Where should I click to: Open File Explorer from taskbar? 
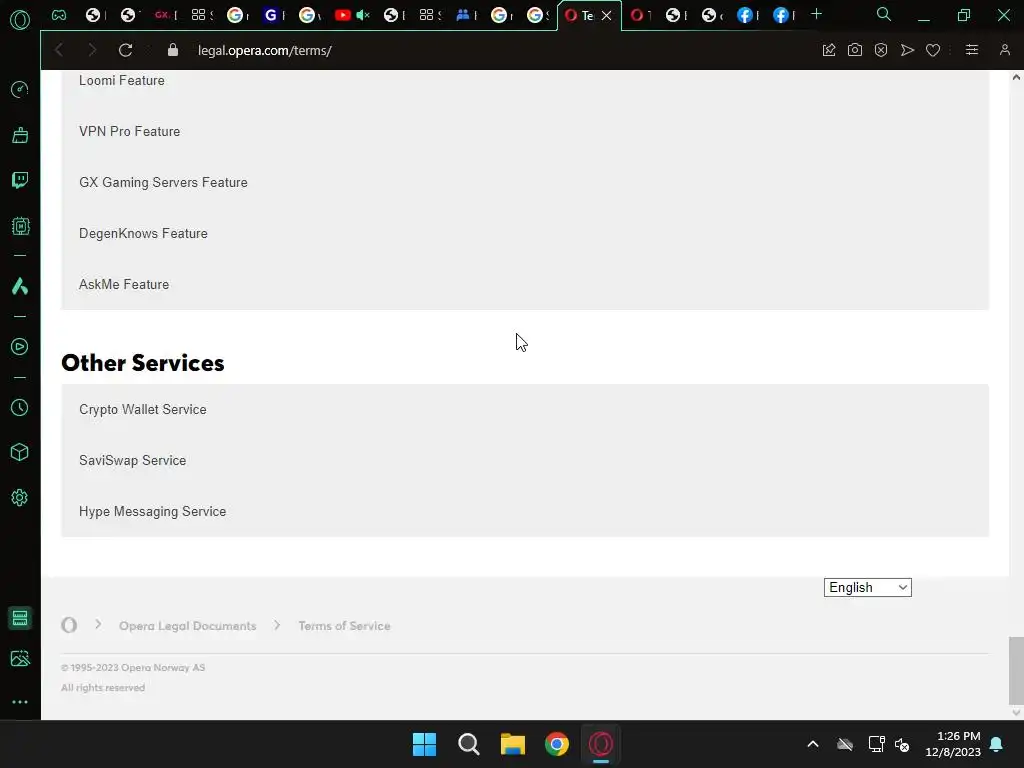click(x=513, y=744)
